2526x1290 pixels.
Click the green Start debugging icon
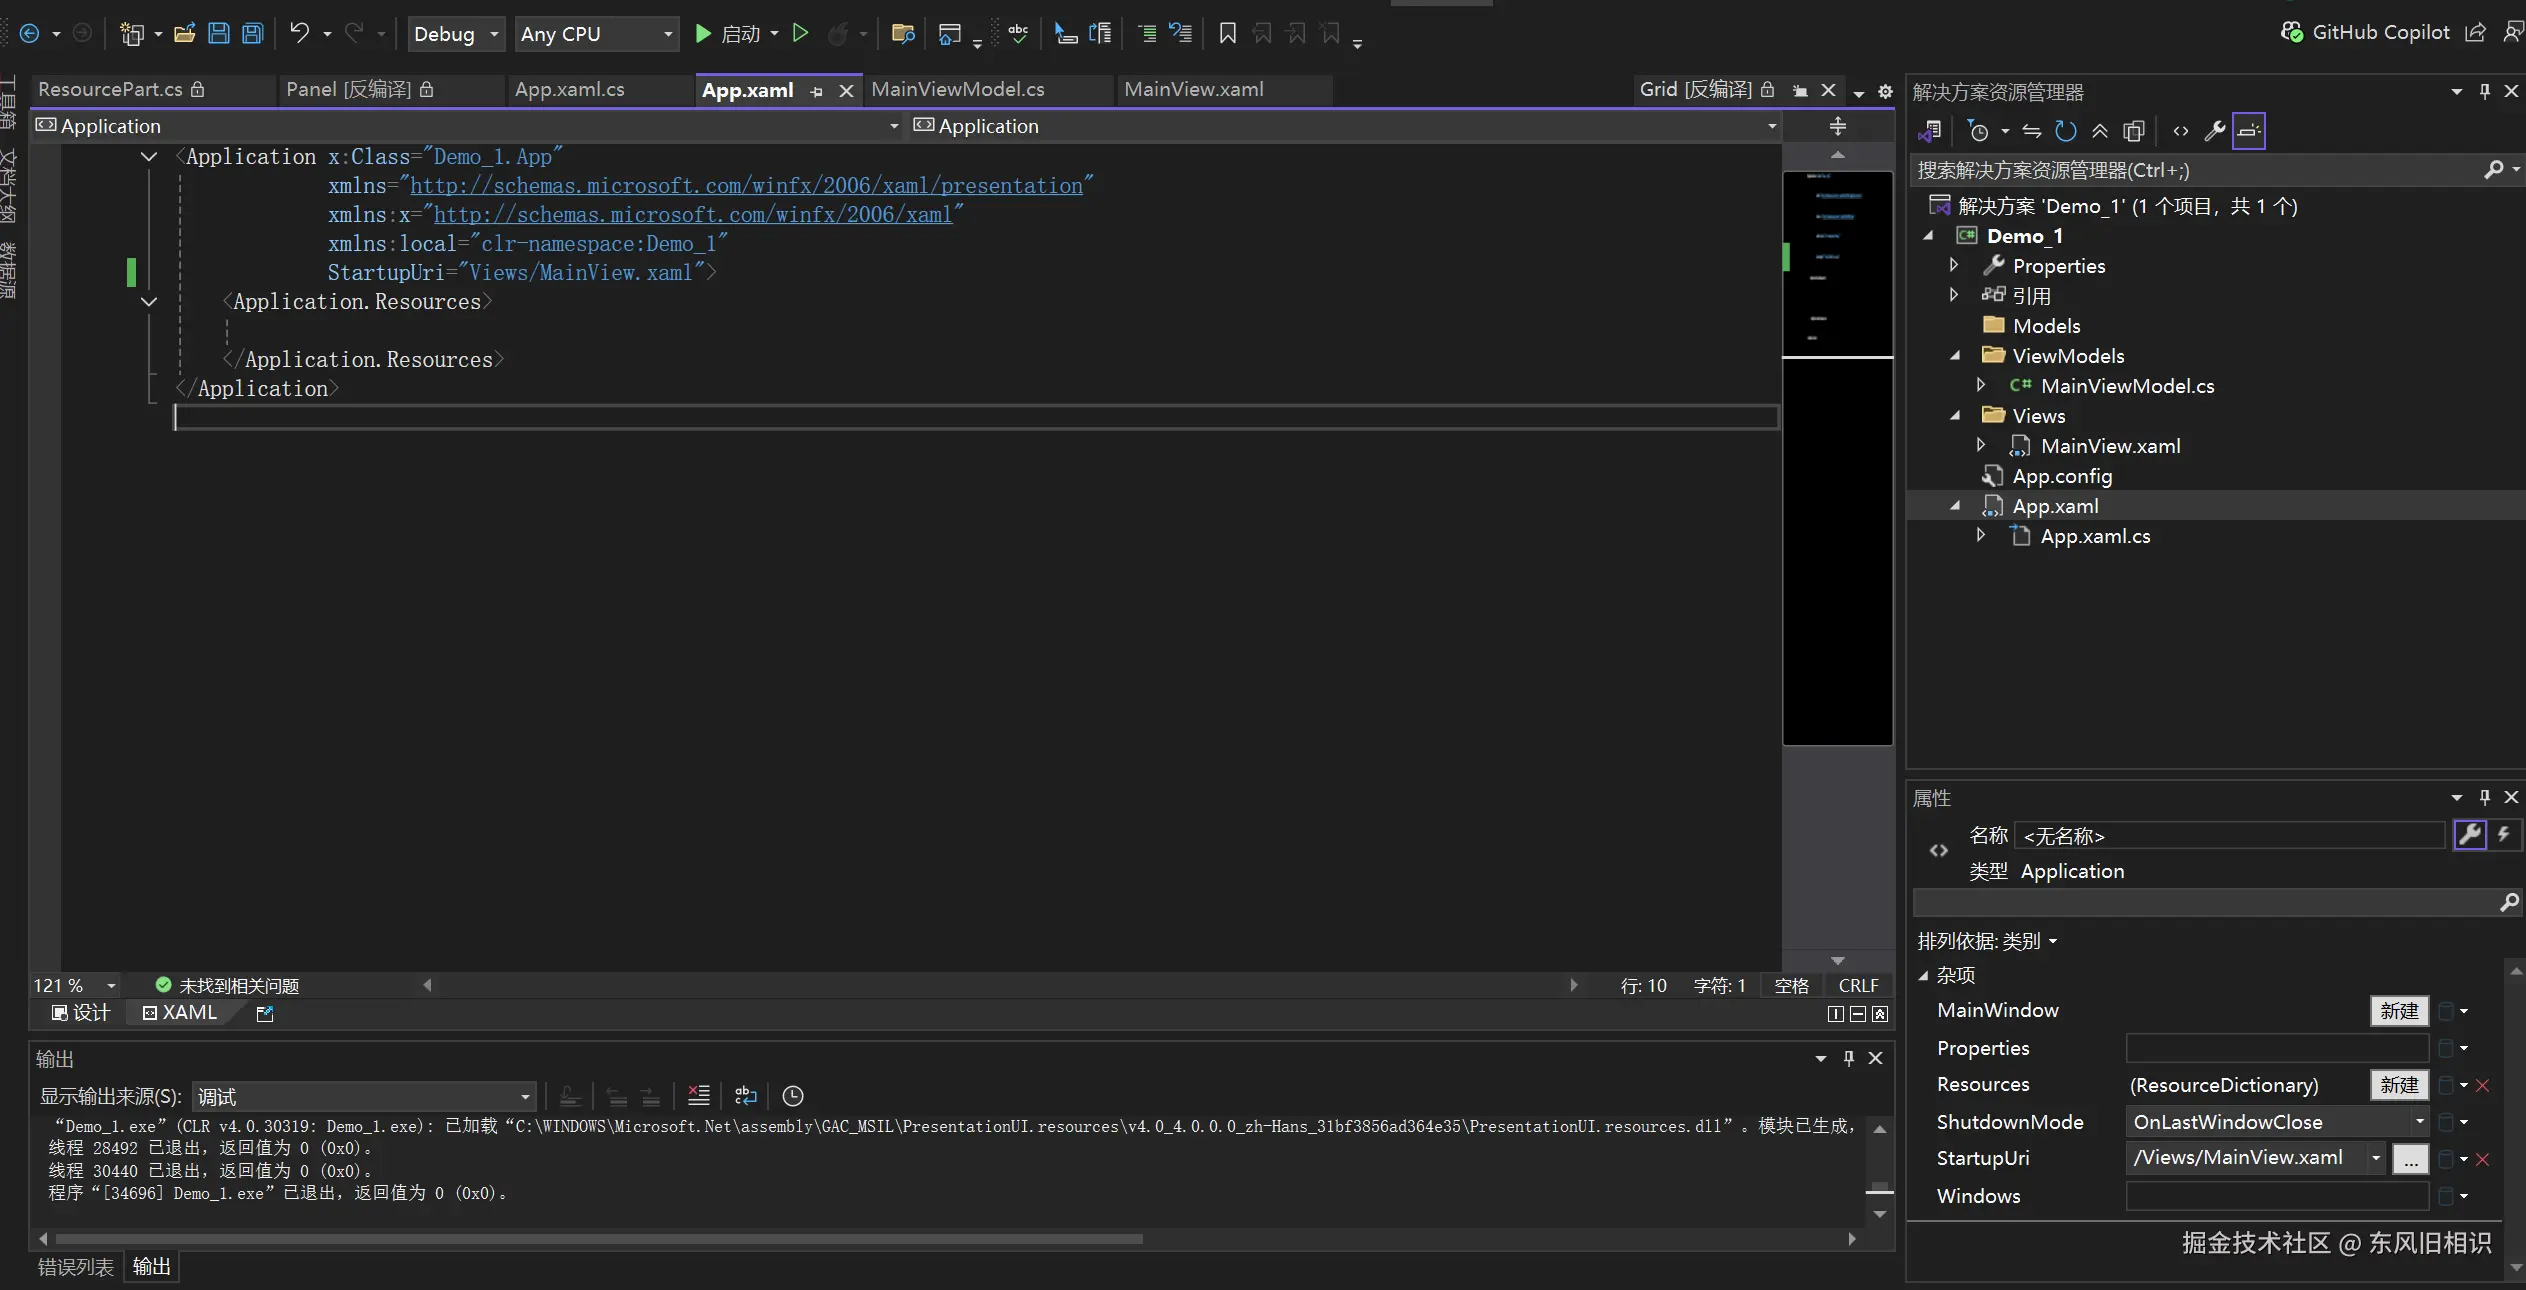(703, 33)
